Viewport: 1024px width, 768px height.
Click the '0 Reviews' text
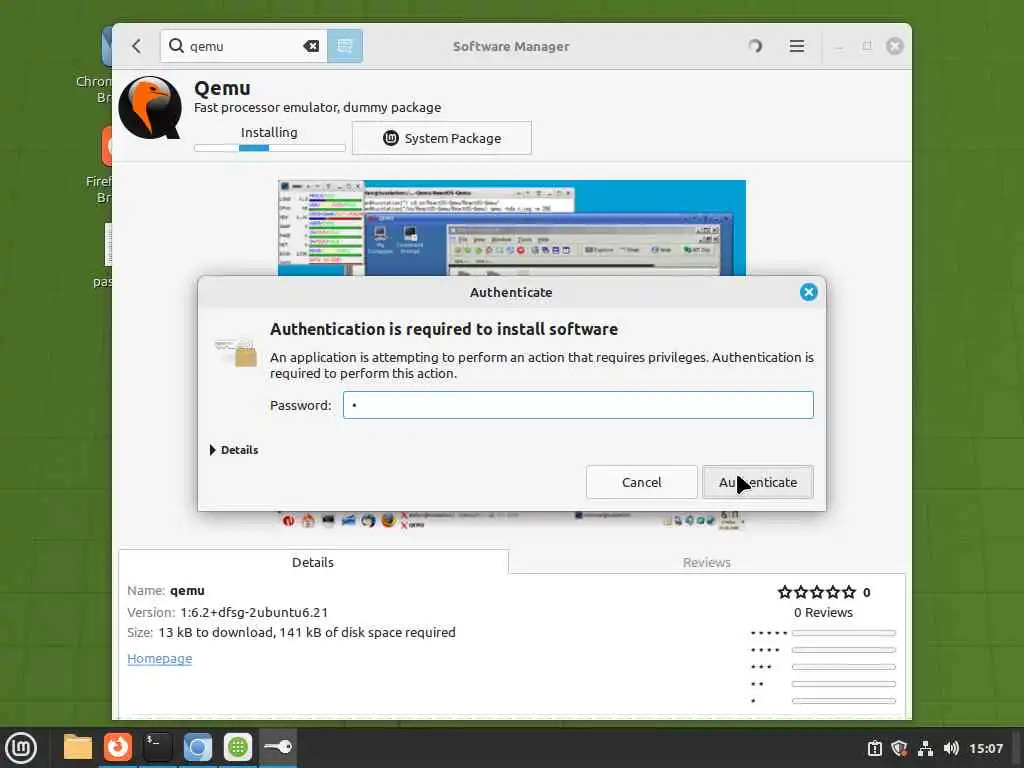click(x=823, y=613)
